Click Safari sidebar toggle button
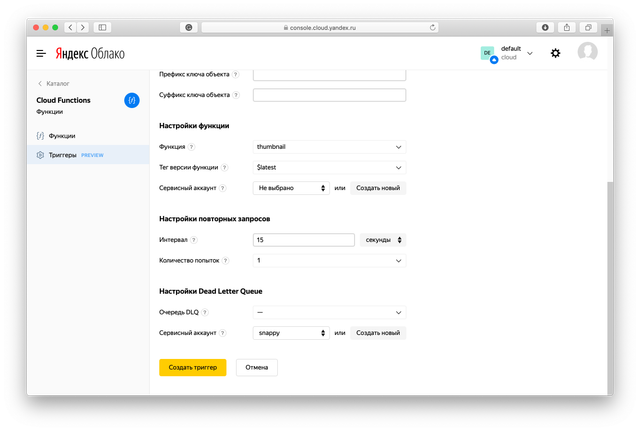Viewport: 640px width, 431px height. [x=102, y=27]
